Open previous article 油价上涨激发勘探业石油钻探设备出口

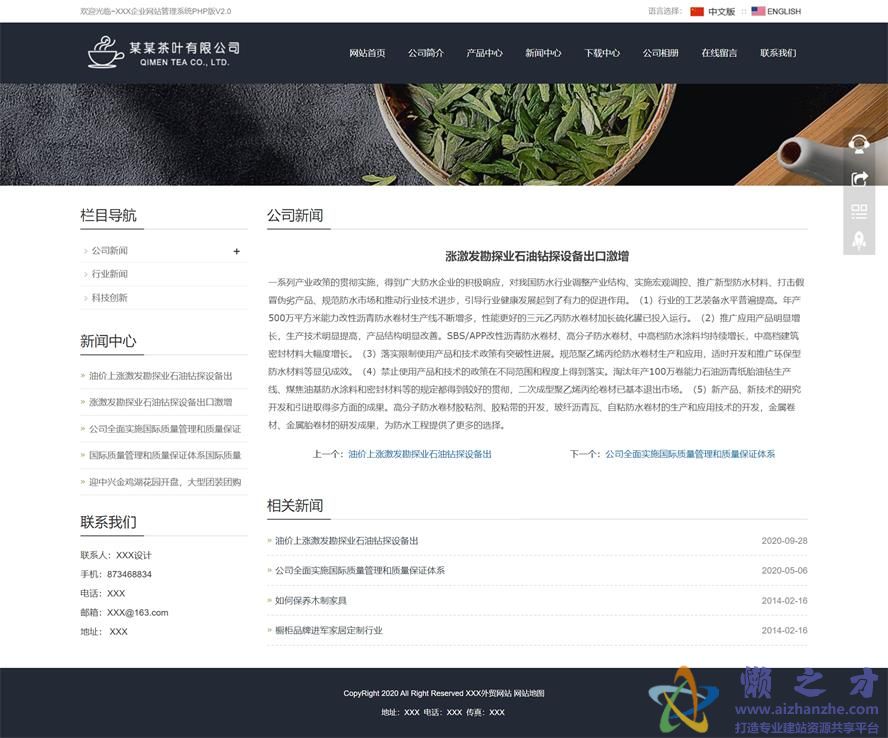(x=419, y=454)
